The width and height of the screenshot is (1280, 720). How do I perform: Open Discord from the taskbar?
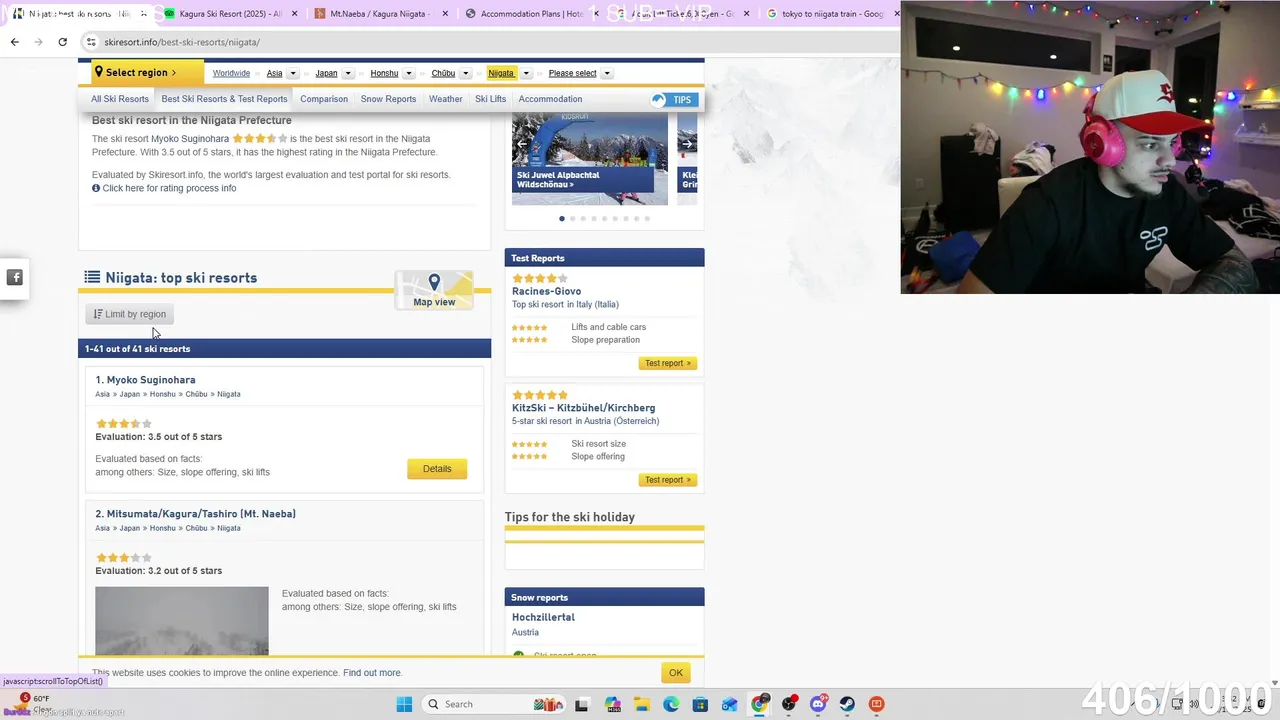(x=818, y=704)
